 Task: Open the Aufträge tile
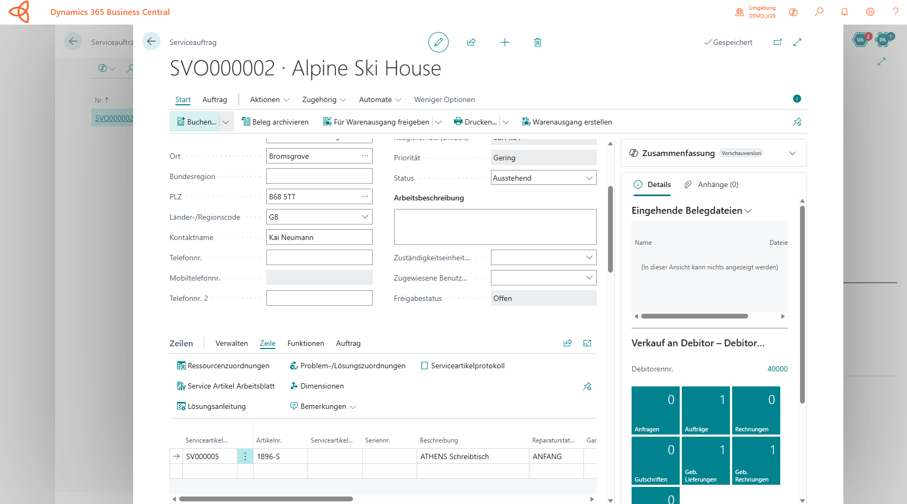click(705, 410)
